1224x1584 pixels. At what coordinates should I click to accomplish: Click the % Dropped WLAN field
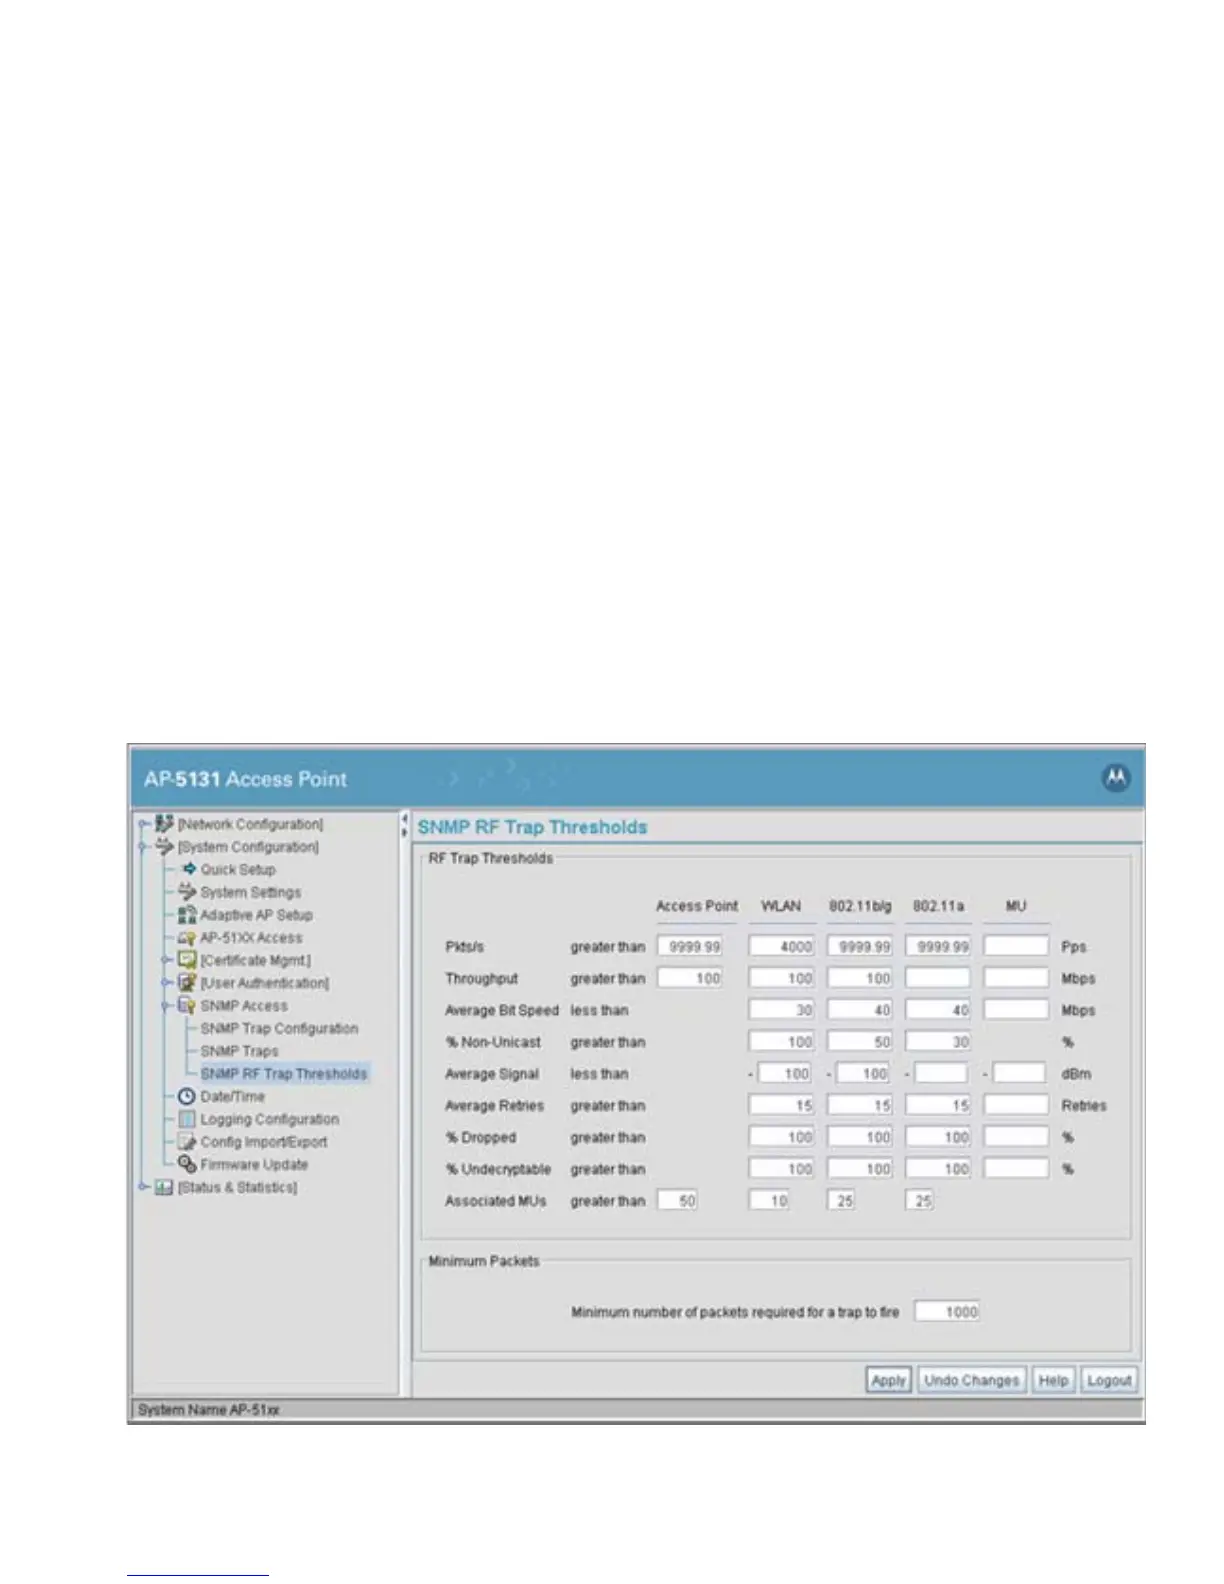click(782, 1137)
